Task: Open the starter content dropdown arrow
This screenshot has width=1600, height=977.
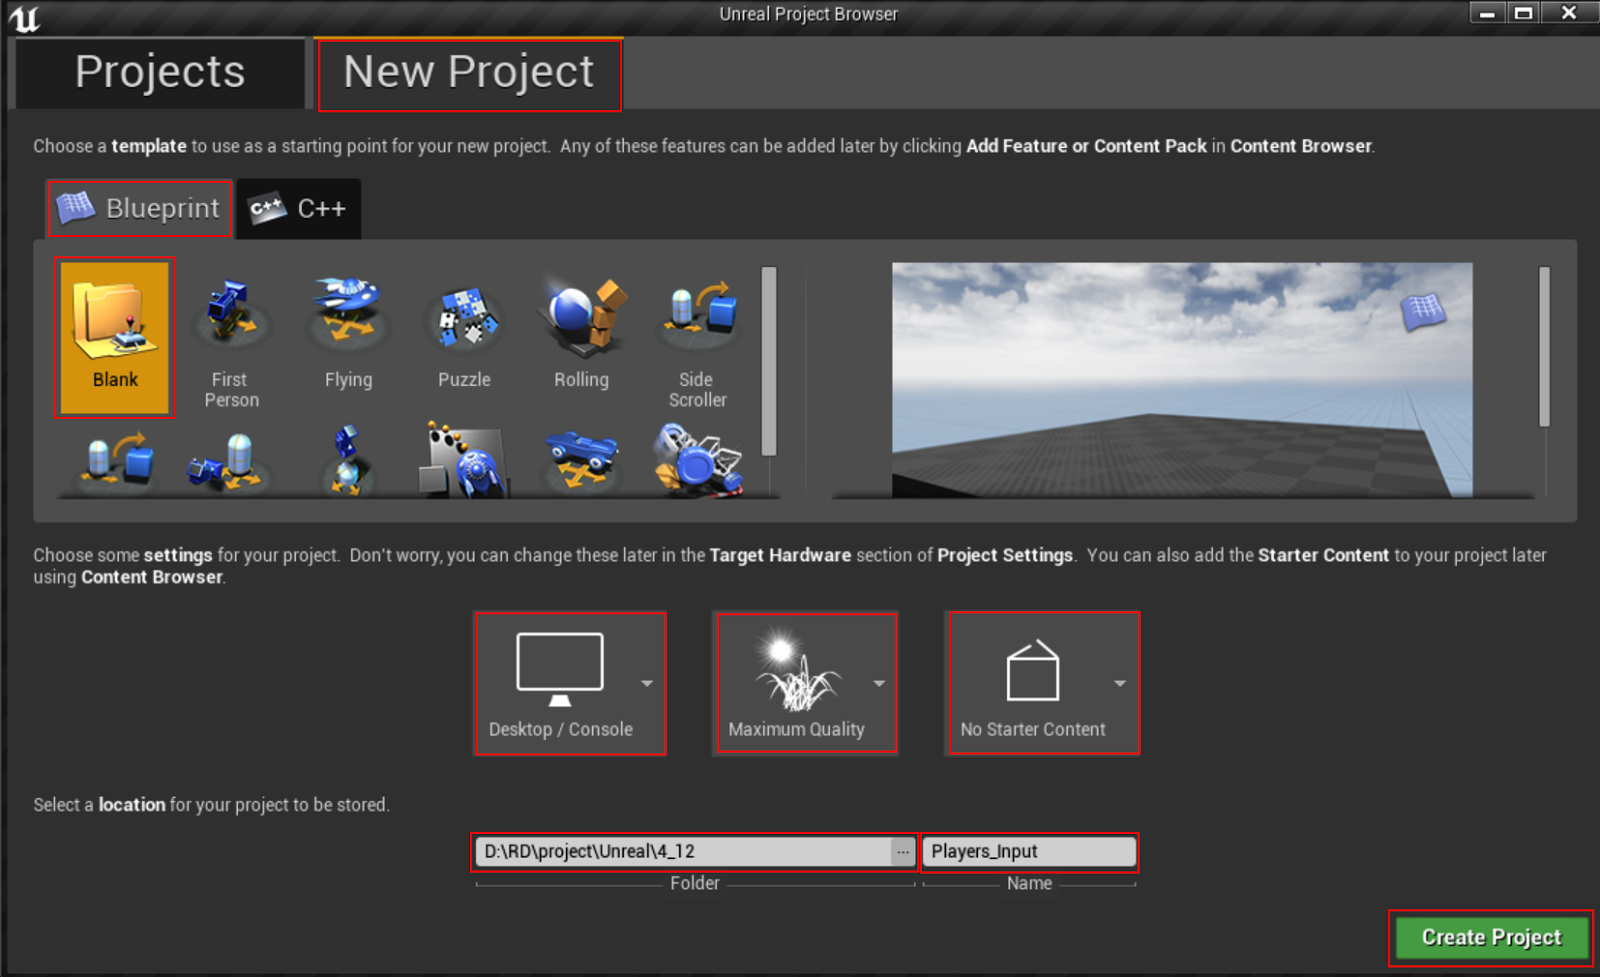Action: 1120,684
